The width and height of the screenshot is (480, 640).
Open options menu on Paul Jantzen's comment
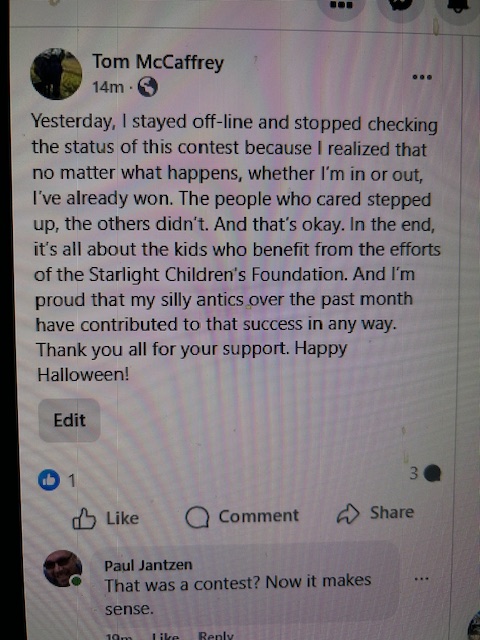(421, 579)
